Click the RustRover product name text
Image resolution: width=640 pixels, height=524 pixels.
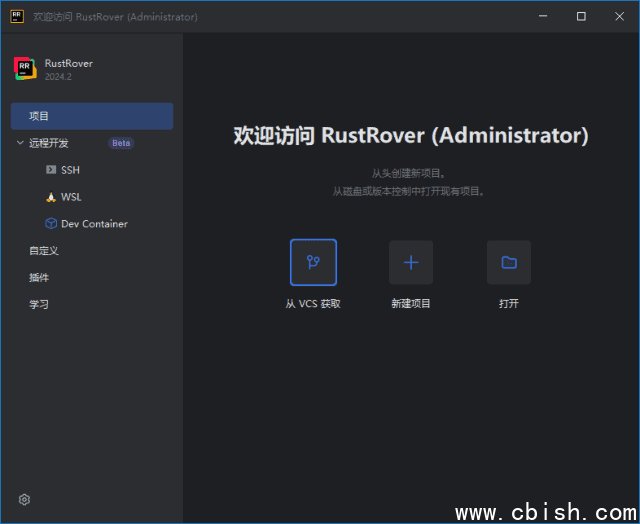tap(69, 63)
